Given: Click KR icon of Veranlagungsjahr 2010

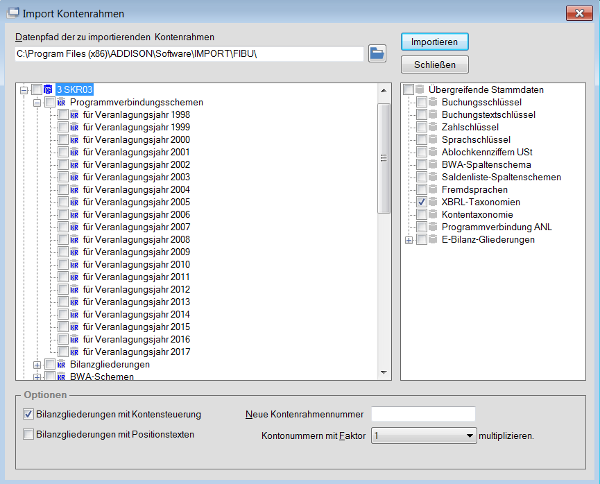Looking at the screenshot, I should click(74, 265).
